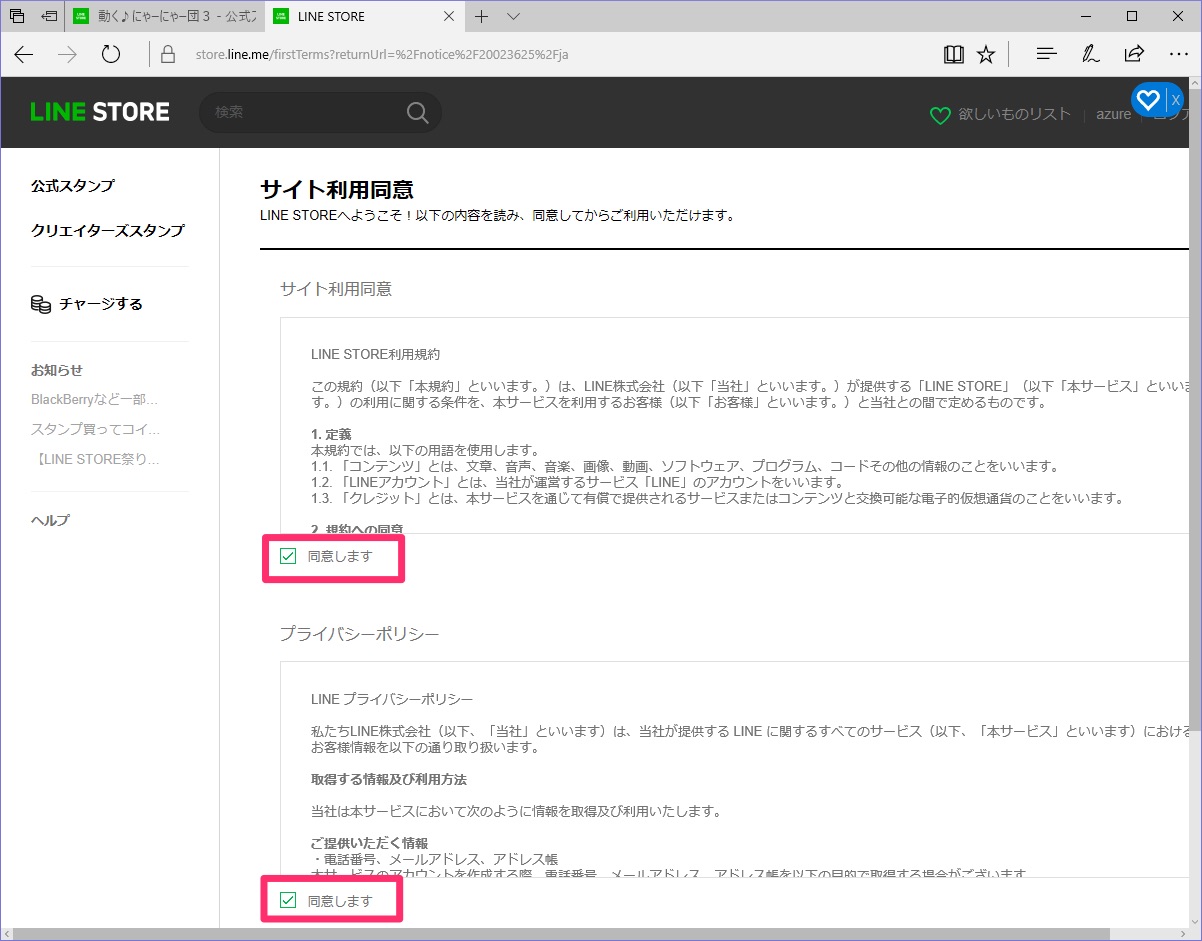The height and width of the screenshot is (941, 1202).
Task: Open the スタンプ買ってコイ notice link
Action: [95, 430]
